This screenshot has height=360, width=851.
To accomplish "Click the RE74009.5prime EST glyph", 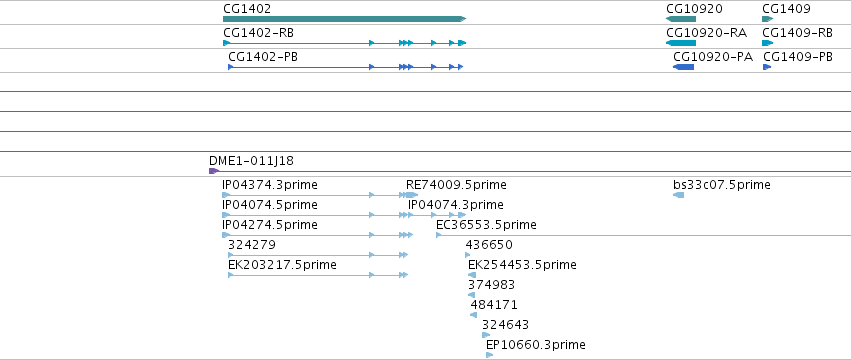I will (411, 195).
